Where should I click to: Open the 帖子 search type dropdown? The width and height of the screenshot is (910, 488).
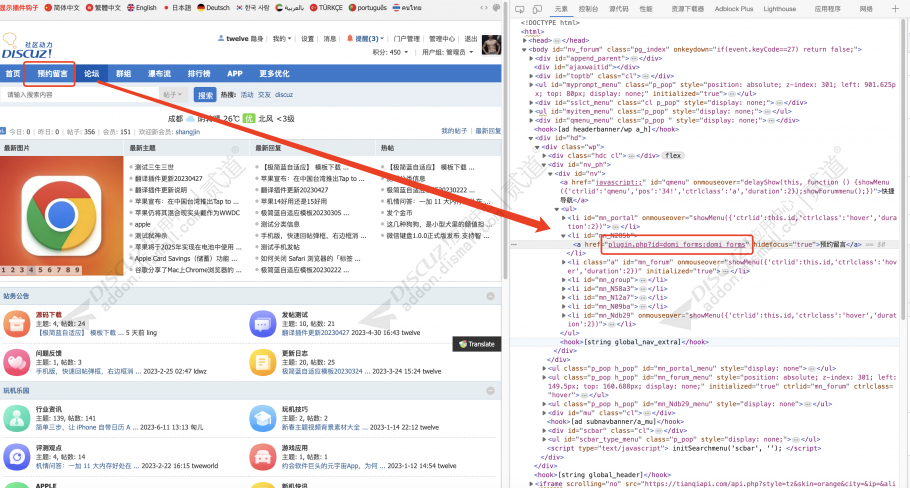click(174, 95)
